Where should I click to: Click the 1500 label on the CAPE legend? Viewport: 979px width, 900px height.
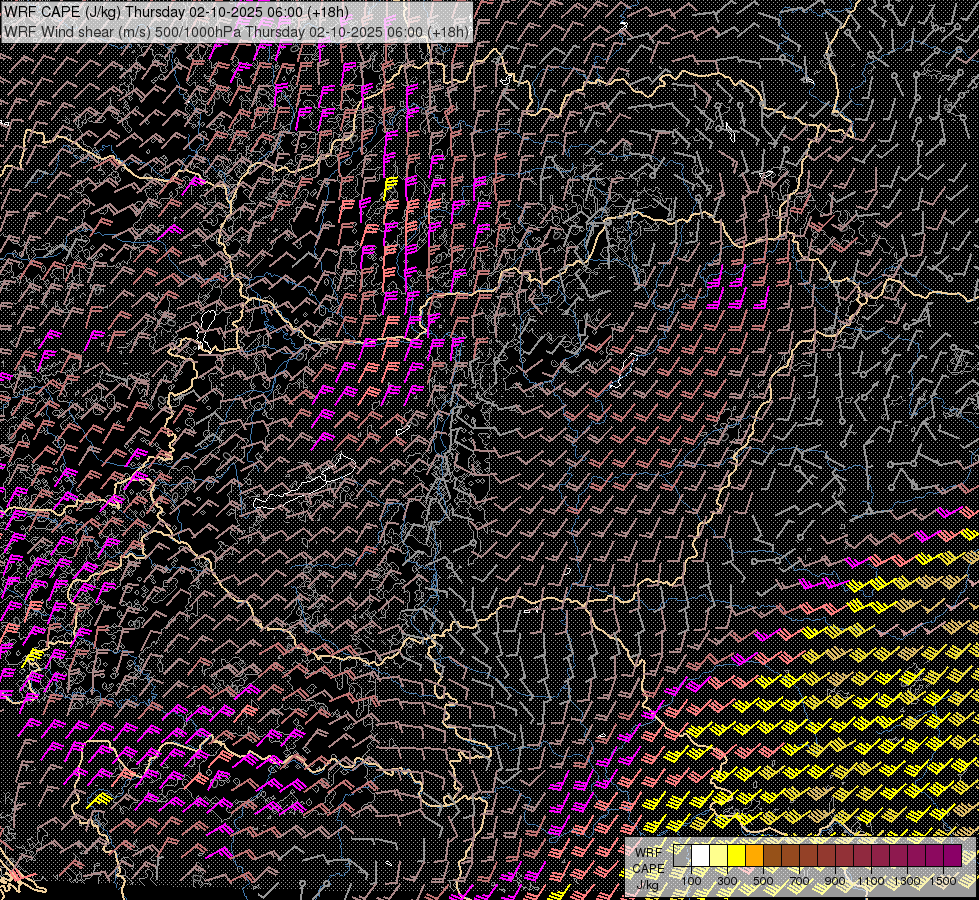tap(943, 881)
